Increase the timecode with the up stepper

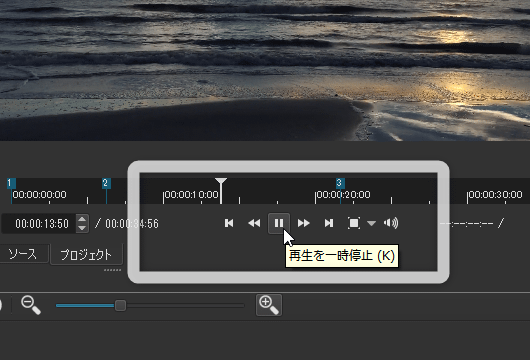(82, 219)
